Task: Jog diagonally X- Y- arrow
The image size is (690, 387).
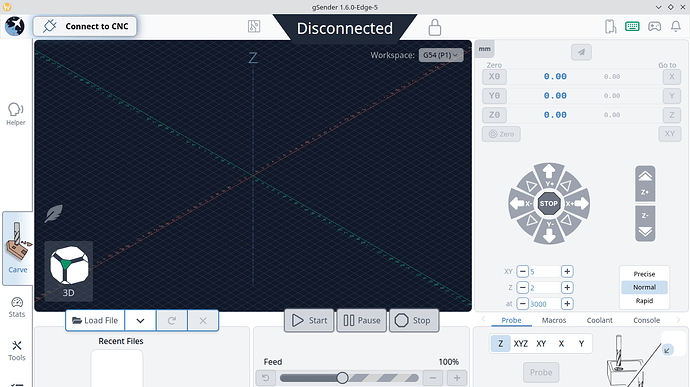Action: point(531,221)
